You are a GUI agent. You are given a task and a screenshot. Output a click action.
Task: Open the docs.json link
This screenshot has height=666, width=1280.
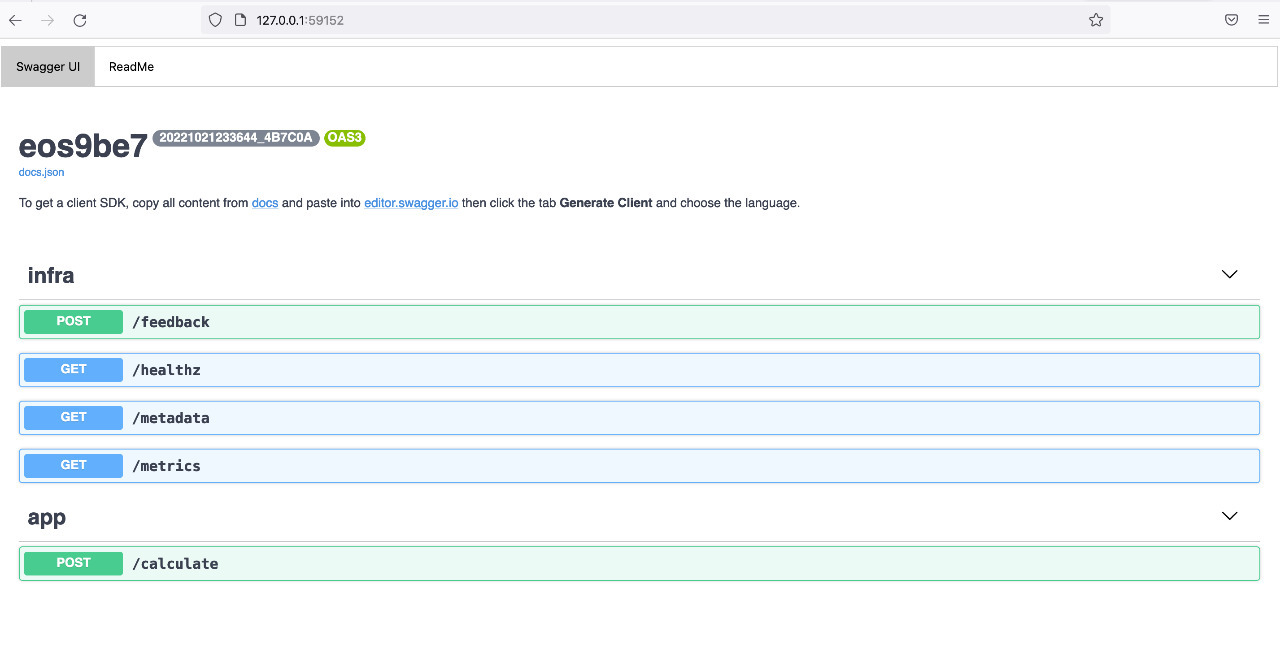pyautogui.click(x=40, y=172)
